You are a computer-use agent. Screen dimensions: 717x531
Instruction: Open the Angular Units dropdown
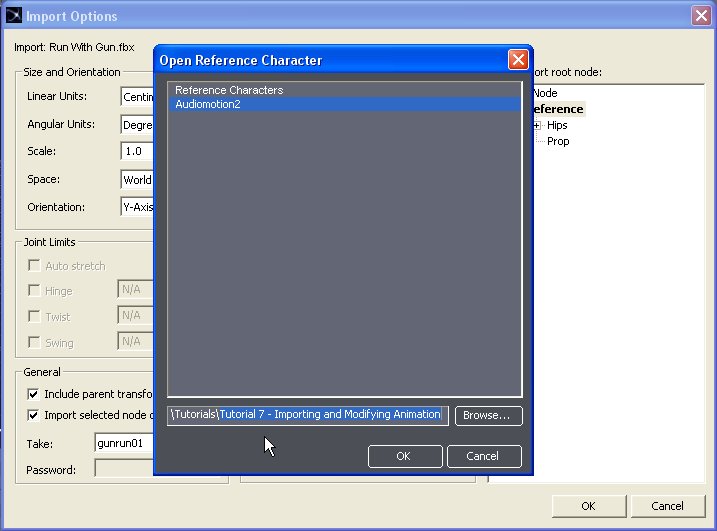(137, 124)
